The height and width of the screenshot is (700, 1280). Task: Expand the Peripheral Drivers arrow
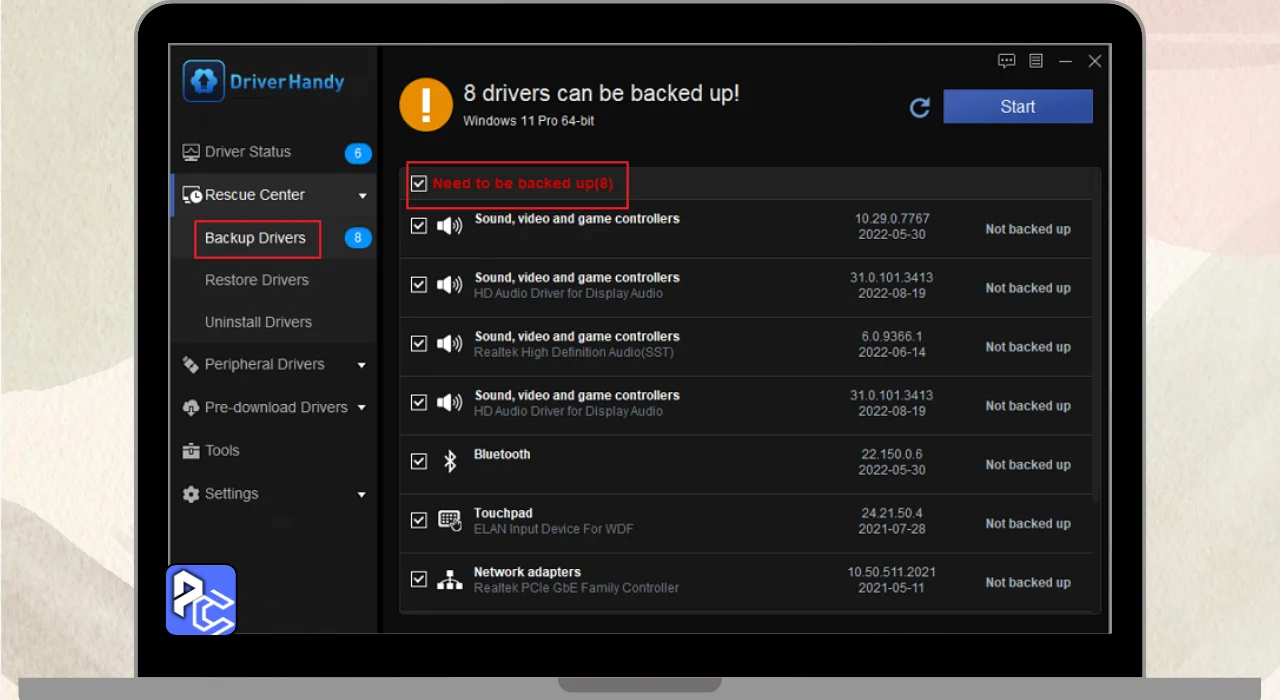coord(362,366)
